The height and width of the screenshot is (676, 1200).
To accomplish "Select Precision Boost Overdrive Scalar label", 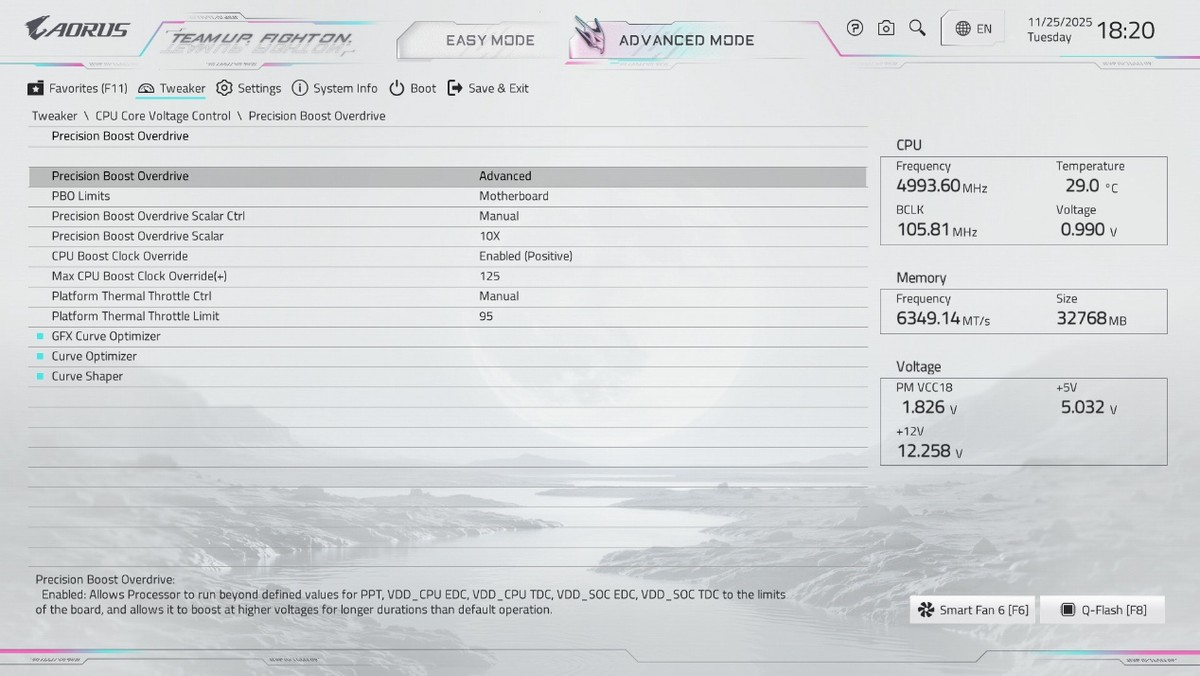I will pyautogui.click(x=138, y=236).
